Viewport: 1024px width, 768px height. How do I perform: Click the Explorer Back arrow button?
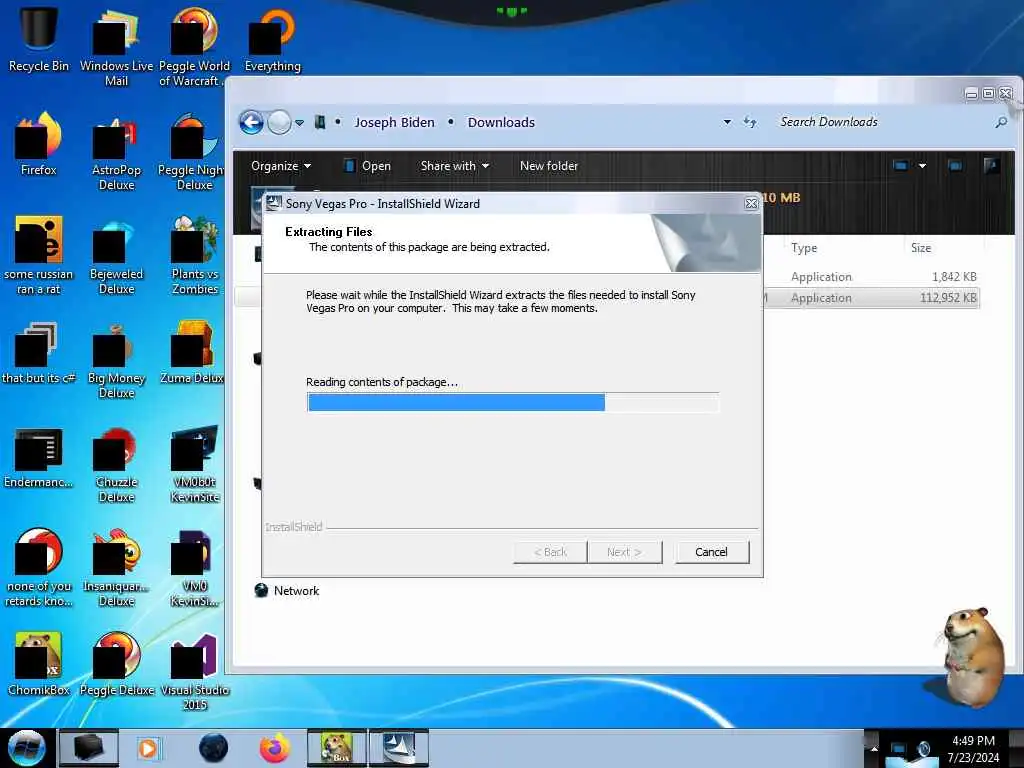point(251,122)
